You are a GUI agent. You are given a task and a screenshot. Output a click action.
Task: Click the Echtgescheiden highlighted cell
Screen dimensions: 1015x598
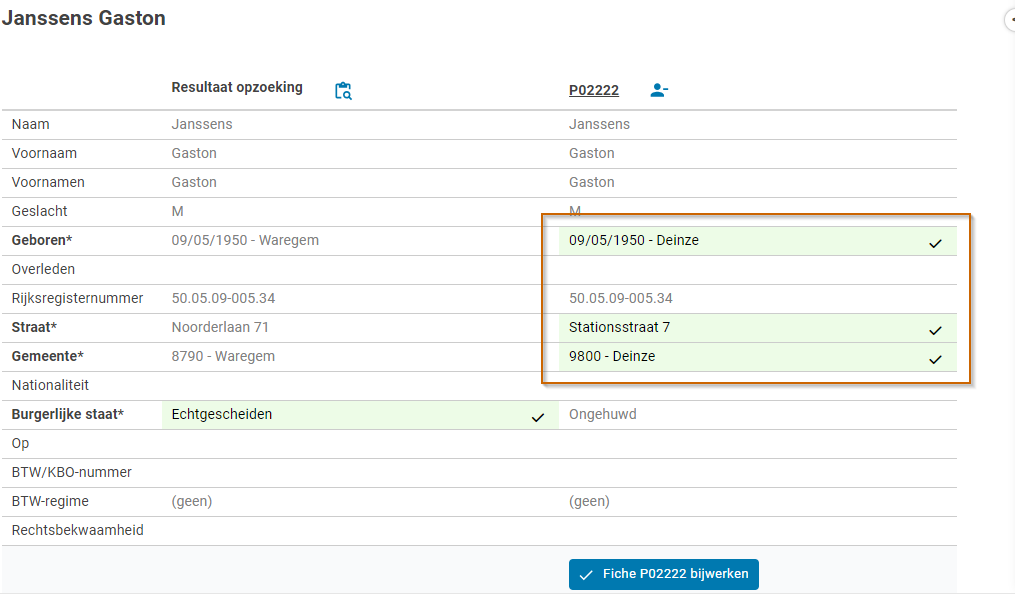360,415
